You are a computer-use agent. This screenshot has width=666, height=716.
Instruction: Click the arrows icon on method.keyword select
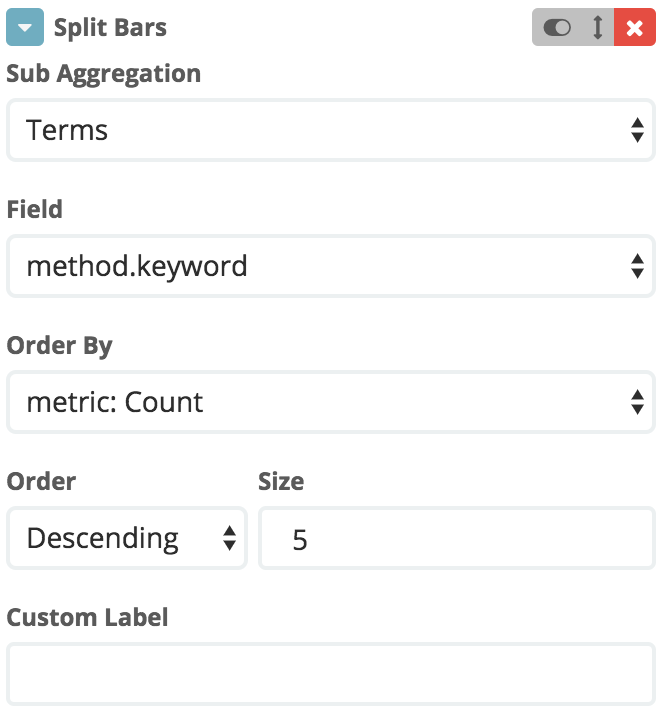(637, 266)
